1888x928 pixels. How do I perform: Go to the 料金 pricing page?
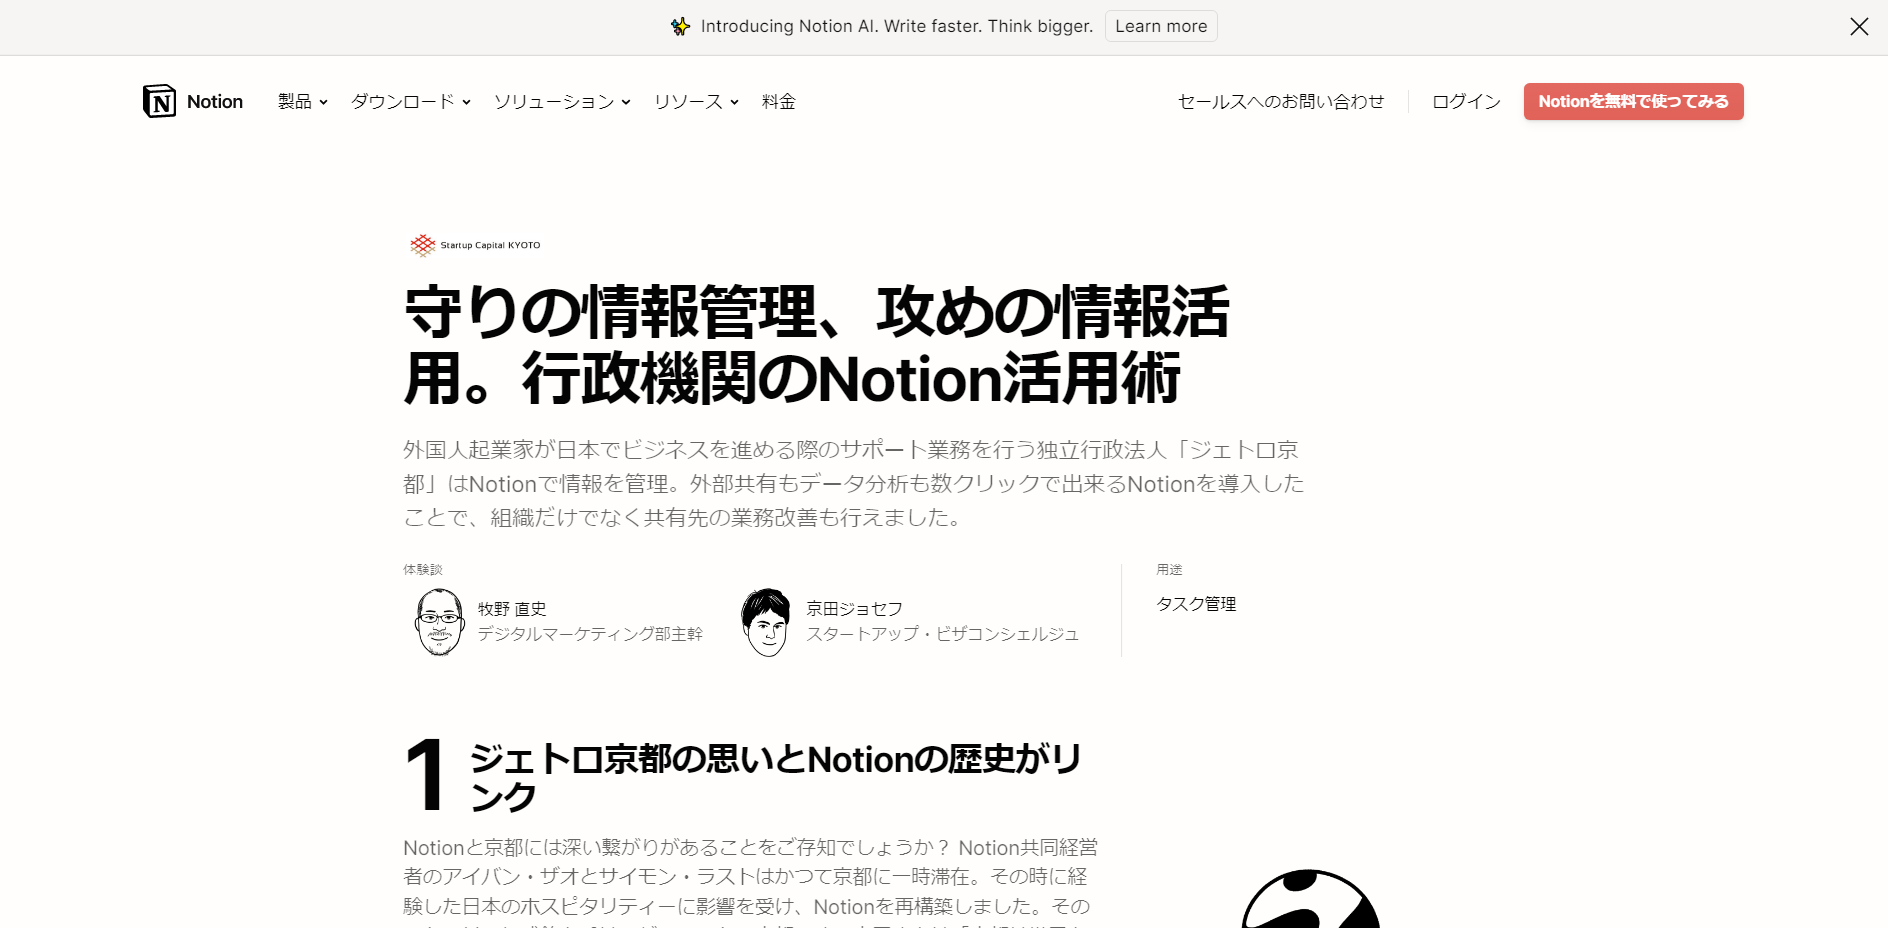(x=779, y=101)
